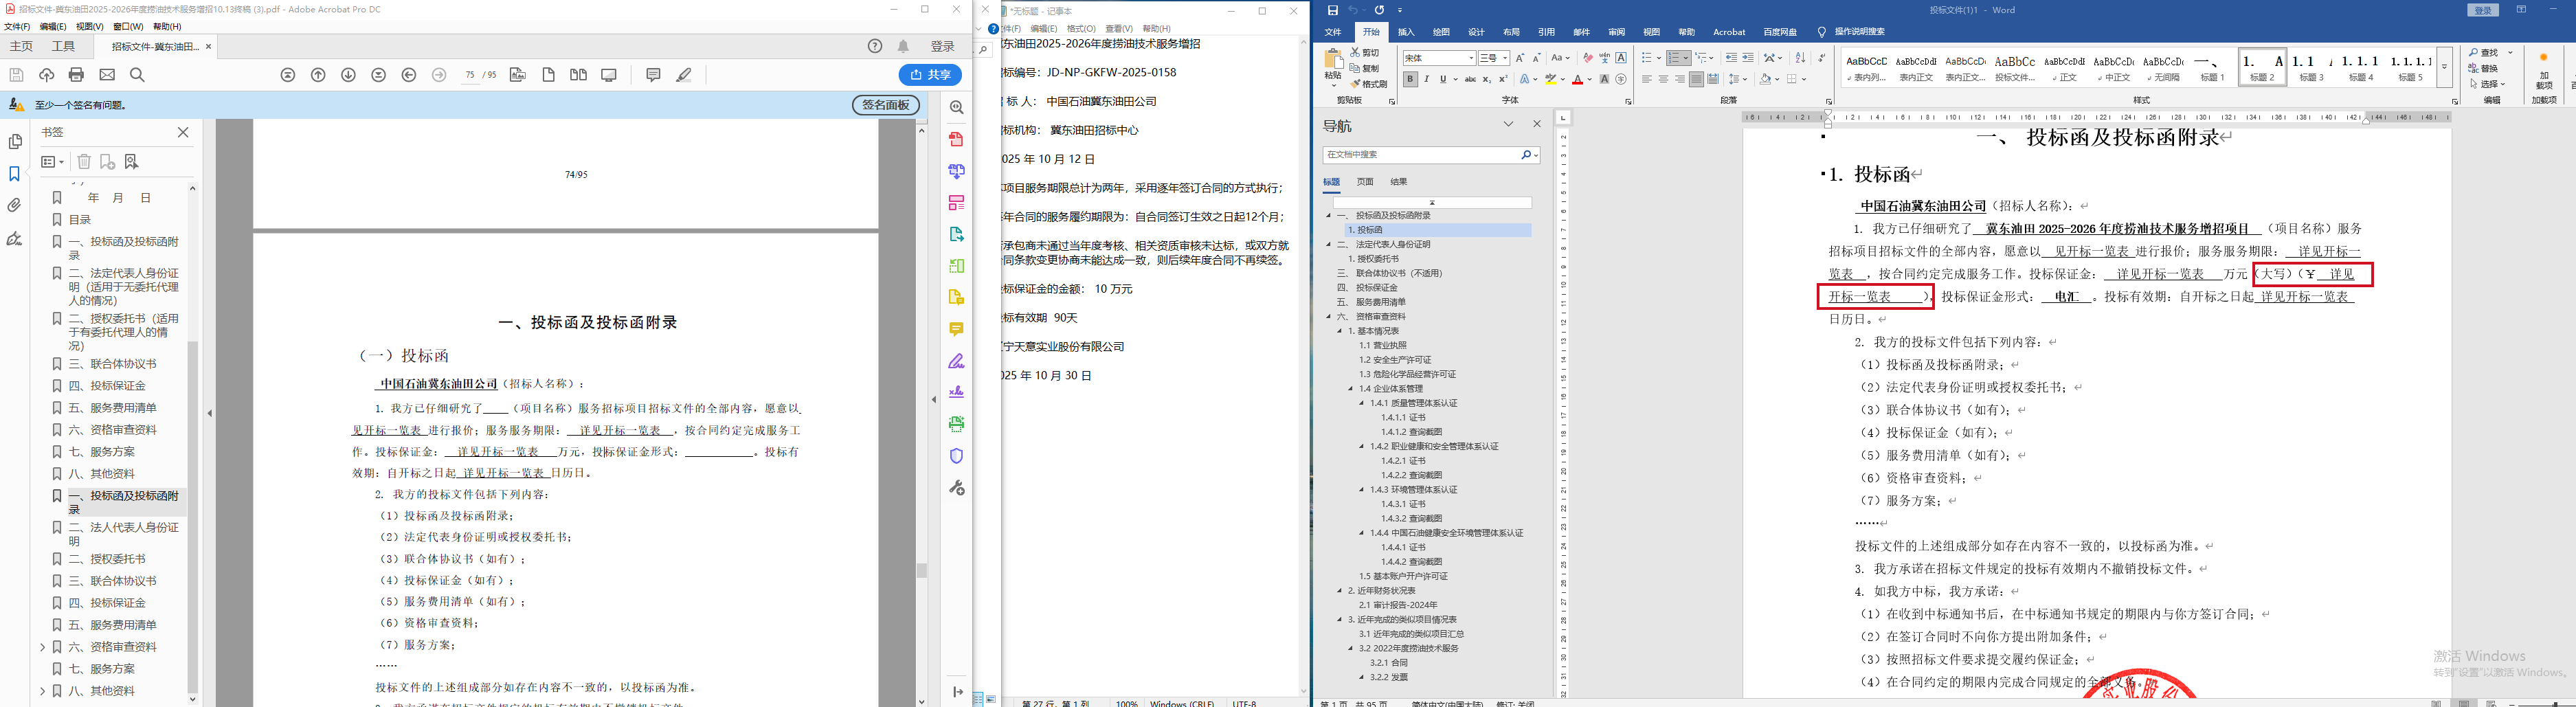This screenshot has width=2576, height=707.
Task: Toggle superscript in Word ribbon
Action: pos(1503,79)
